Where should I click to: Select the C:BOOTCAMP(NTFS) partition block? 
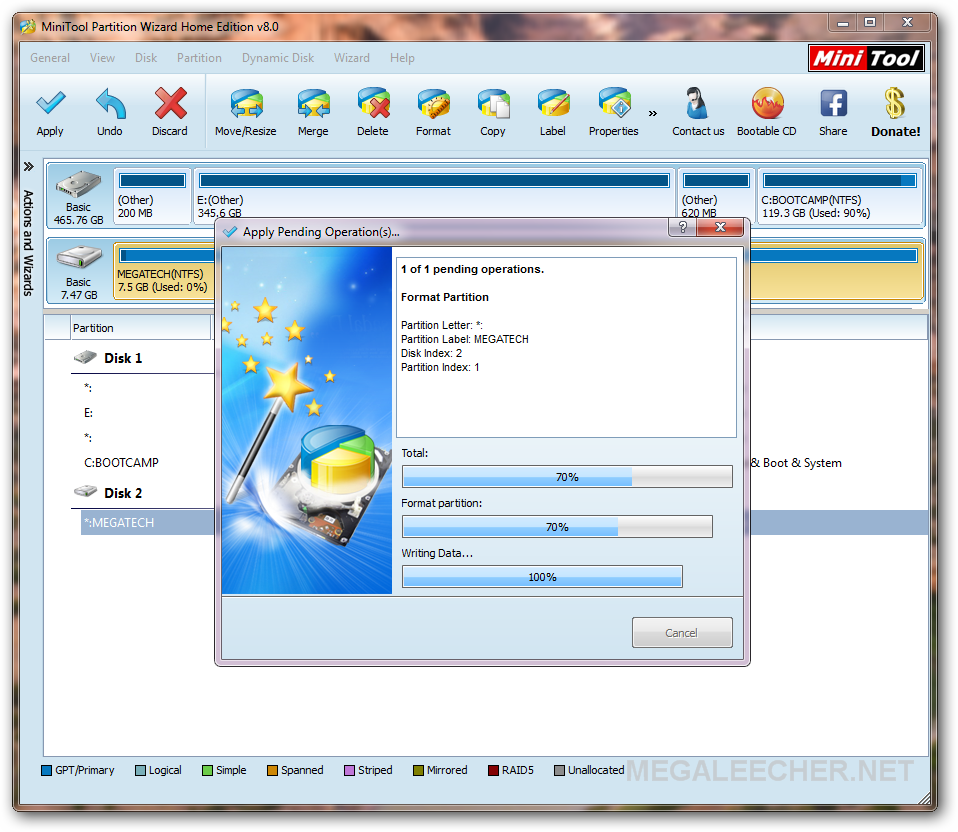click(x=840, y=197)
